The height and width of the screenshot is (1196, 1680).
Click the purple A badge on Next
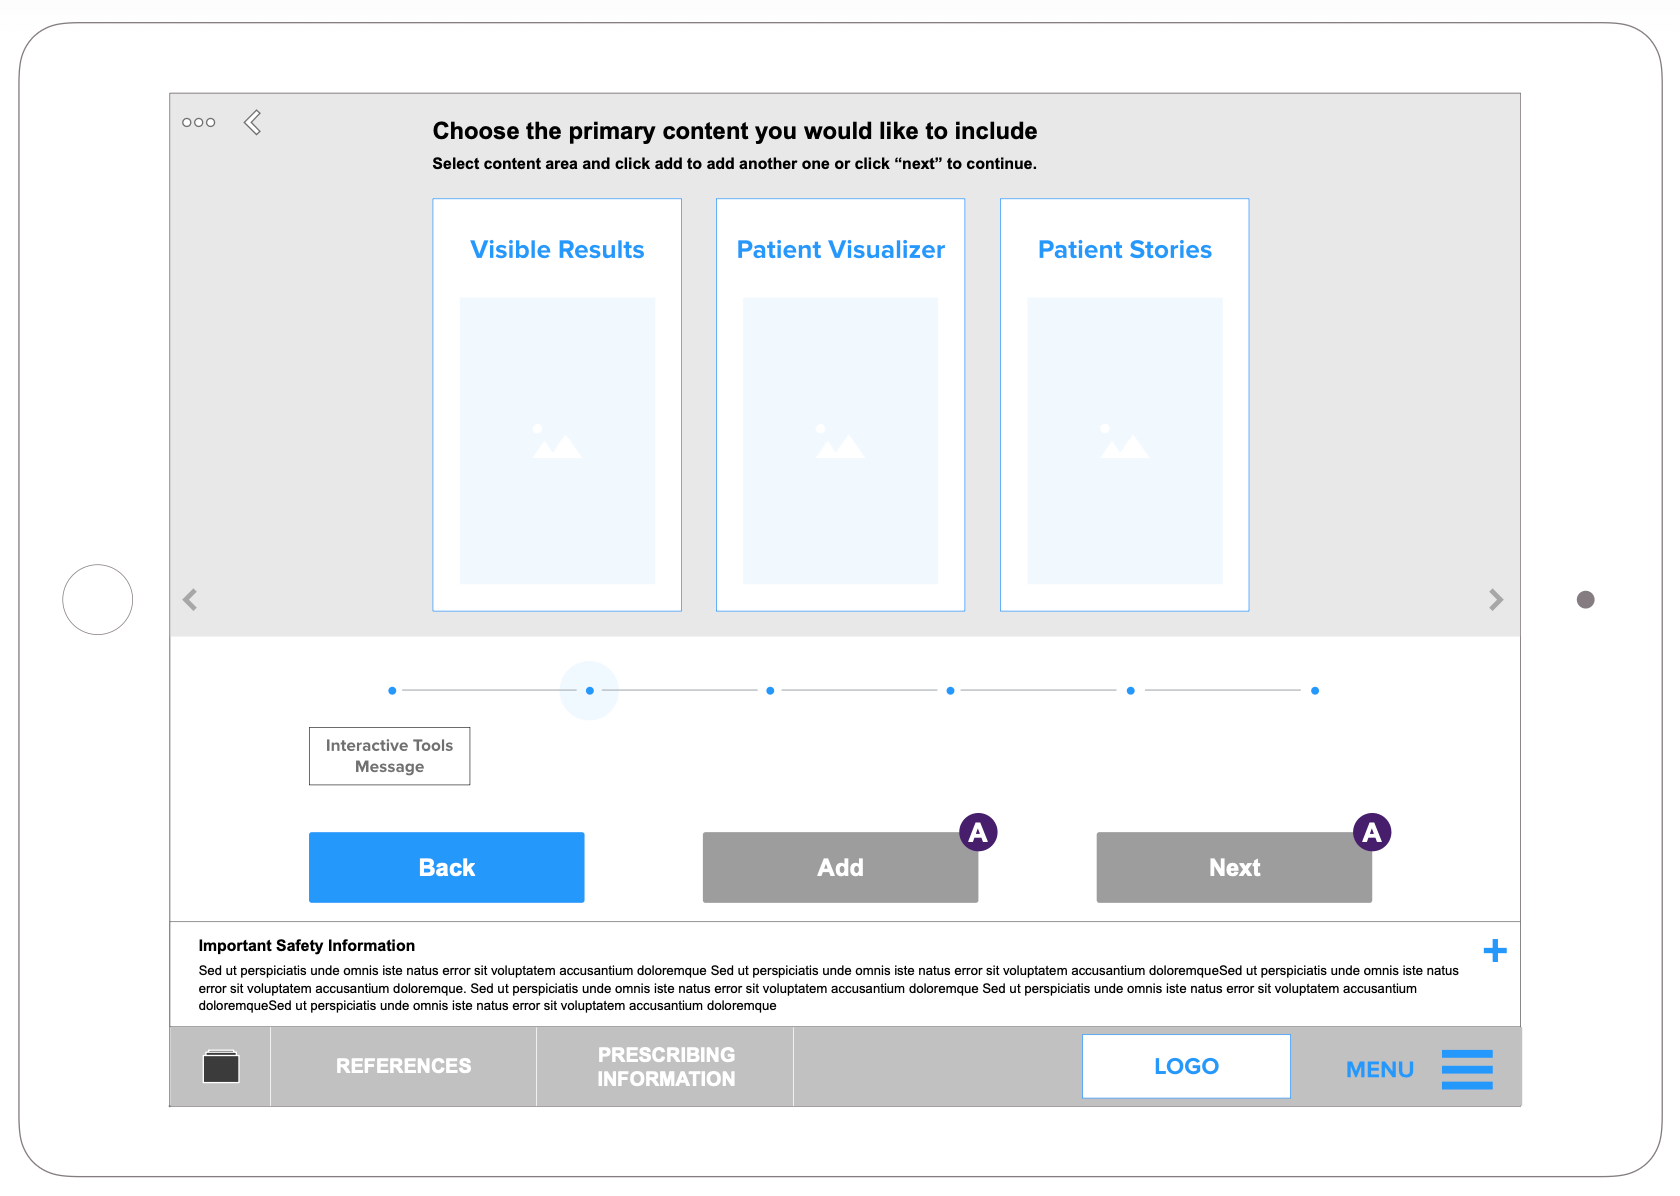click(x=1371, y=832)
